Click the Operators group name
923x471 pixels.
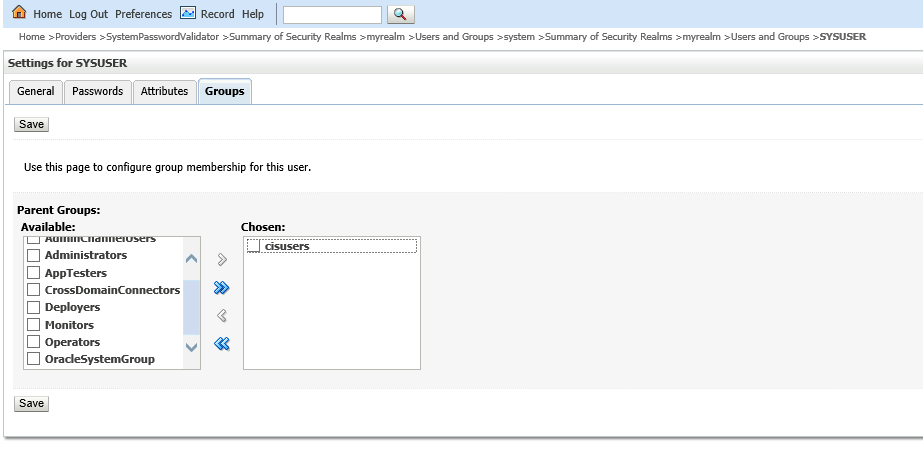pyautogui.click(x=72, y=342)
